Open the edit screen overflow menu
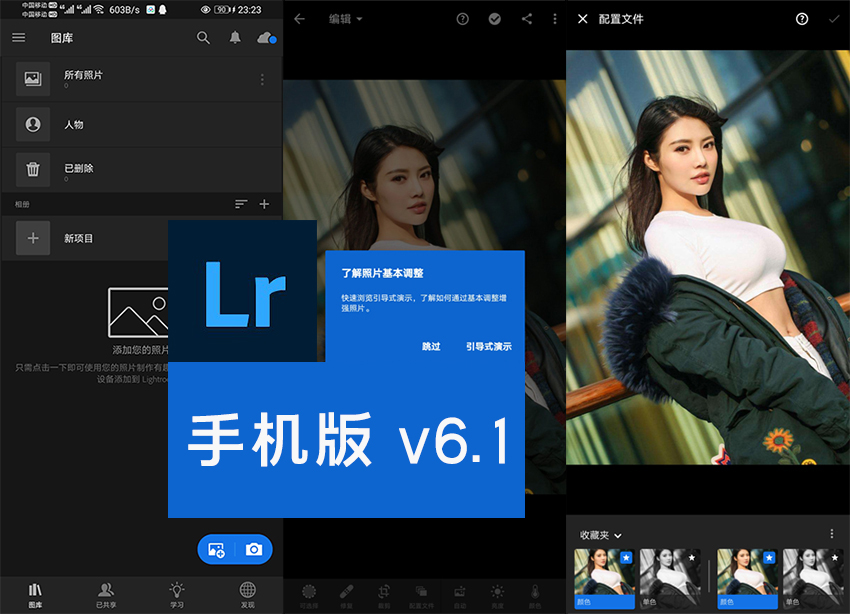Viewport: 850px width, 614px height. [555, 19]
